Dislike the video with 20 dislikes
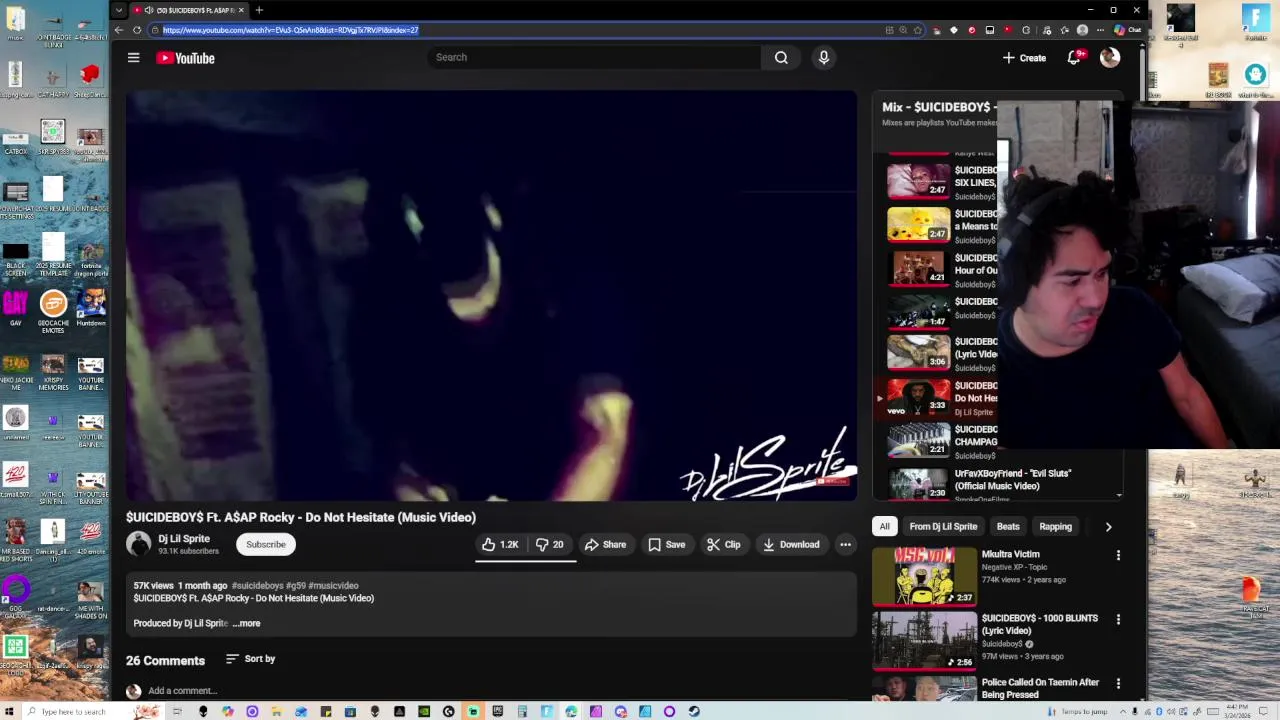Screen dimensions: 1280x720 (549, 544)
